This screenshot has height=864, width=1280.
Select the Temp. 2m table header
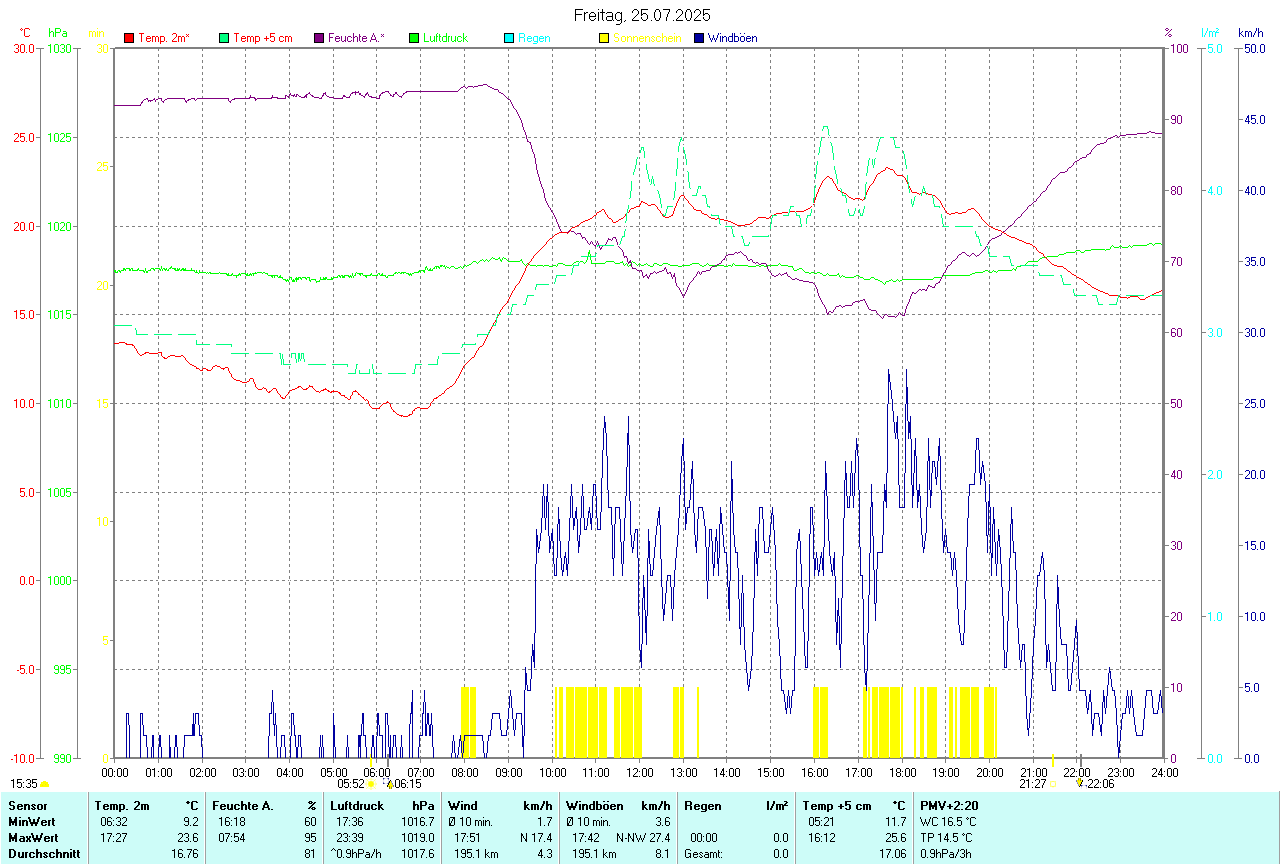(122, 805)
